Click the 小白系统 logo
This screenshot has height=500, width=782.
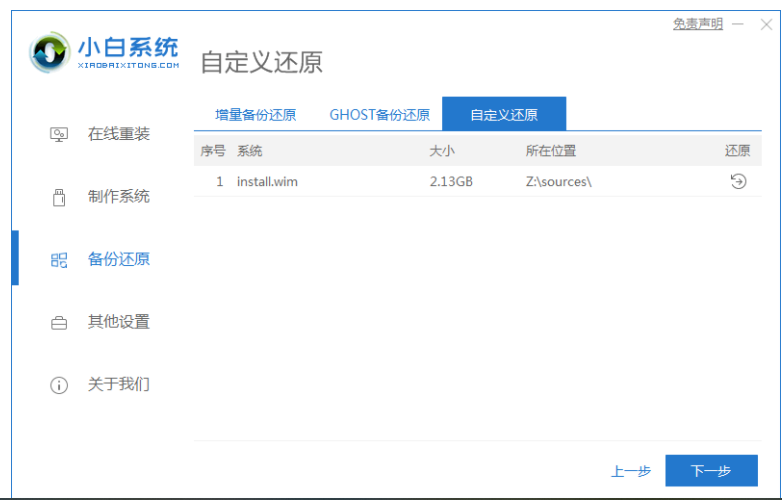coord(104,51)
